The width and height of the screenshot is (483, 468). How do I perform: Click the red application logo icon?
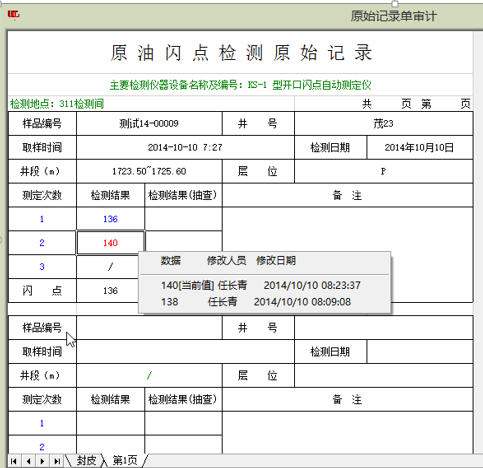14,14
